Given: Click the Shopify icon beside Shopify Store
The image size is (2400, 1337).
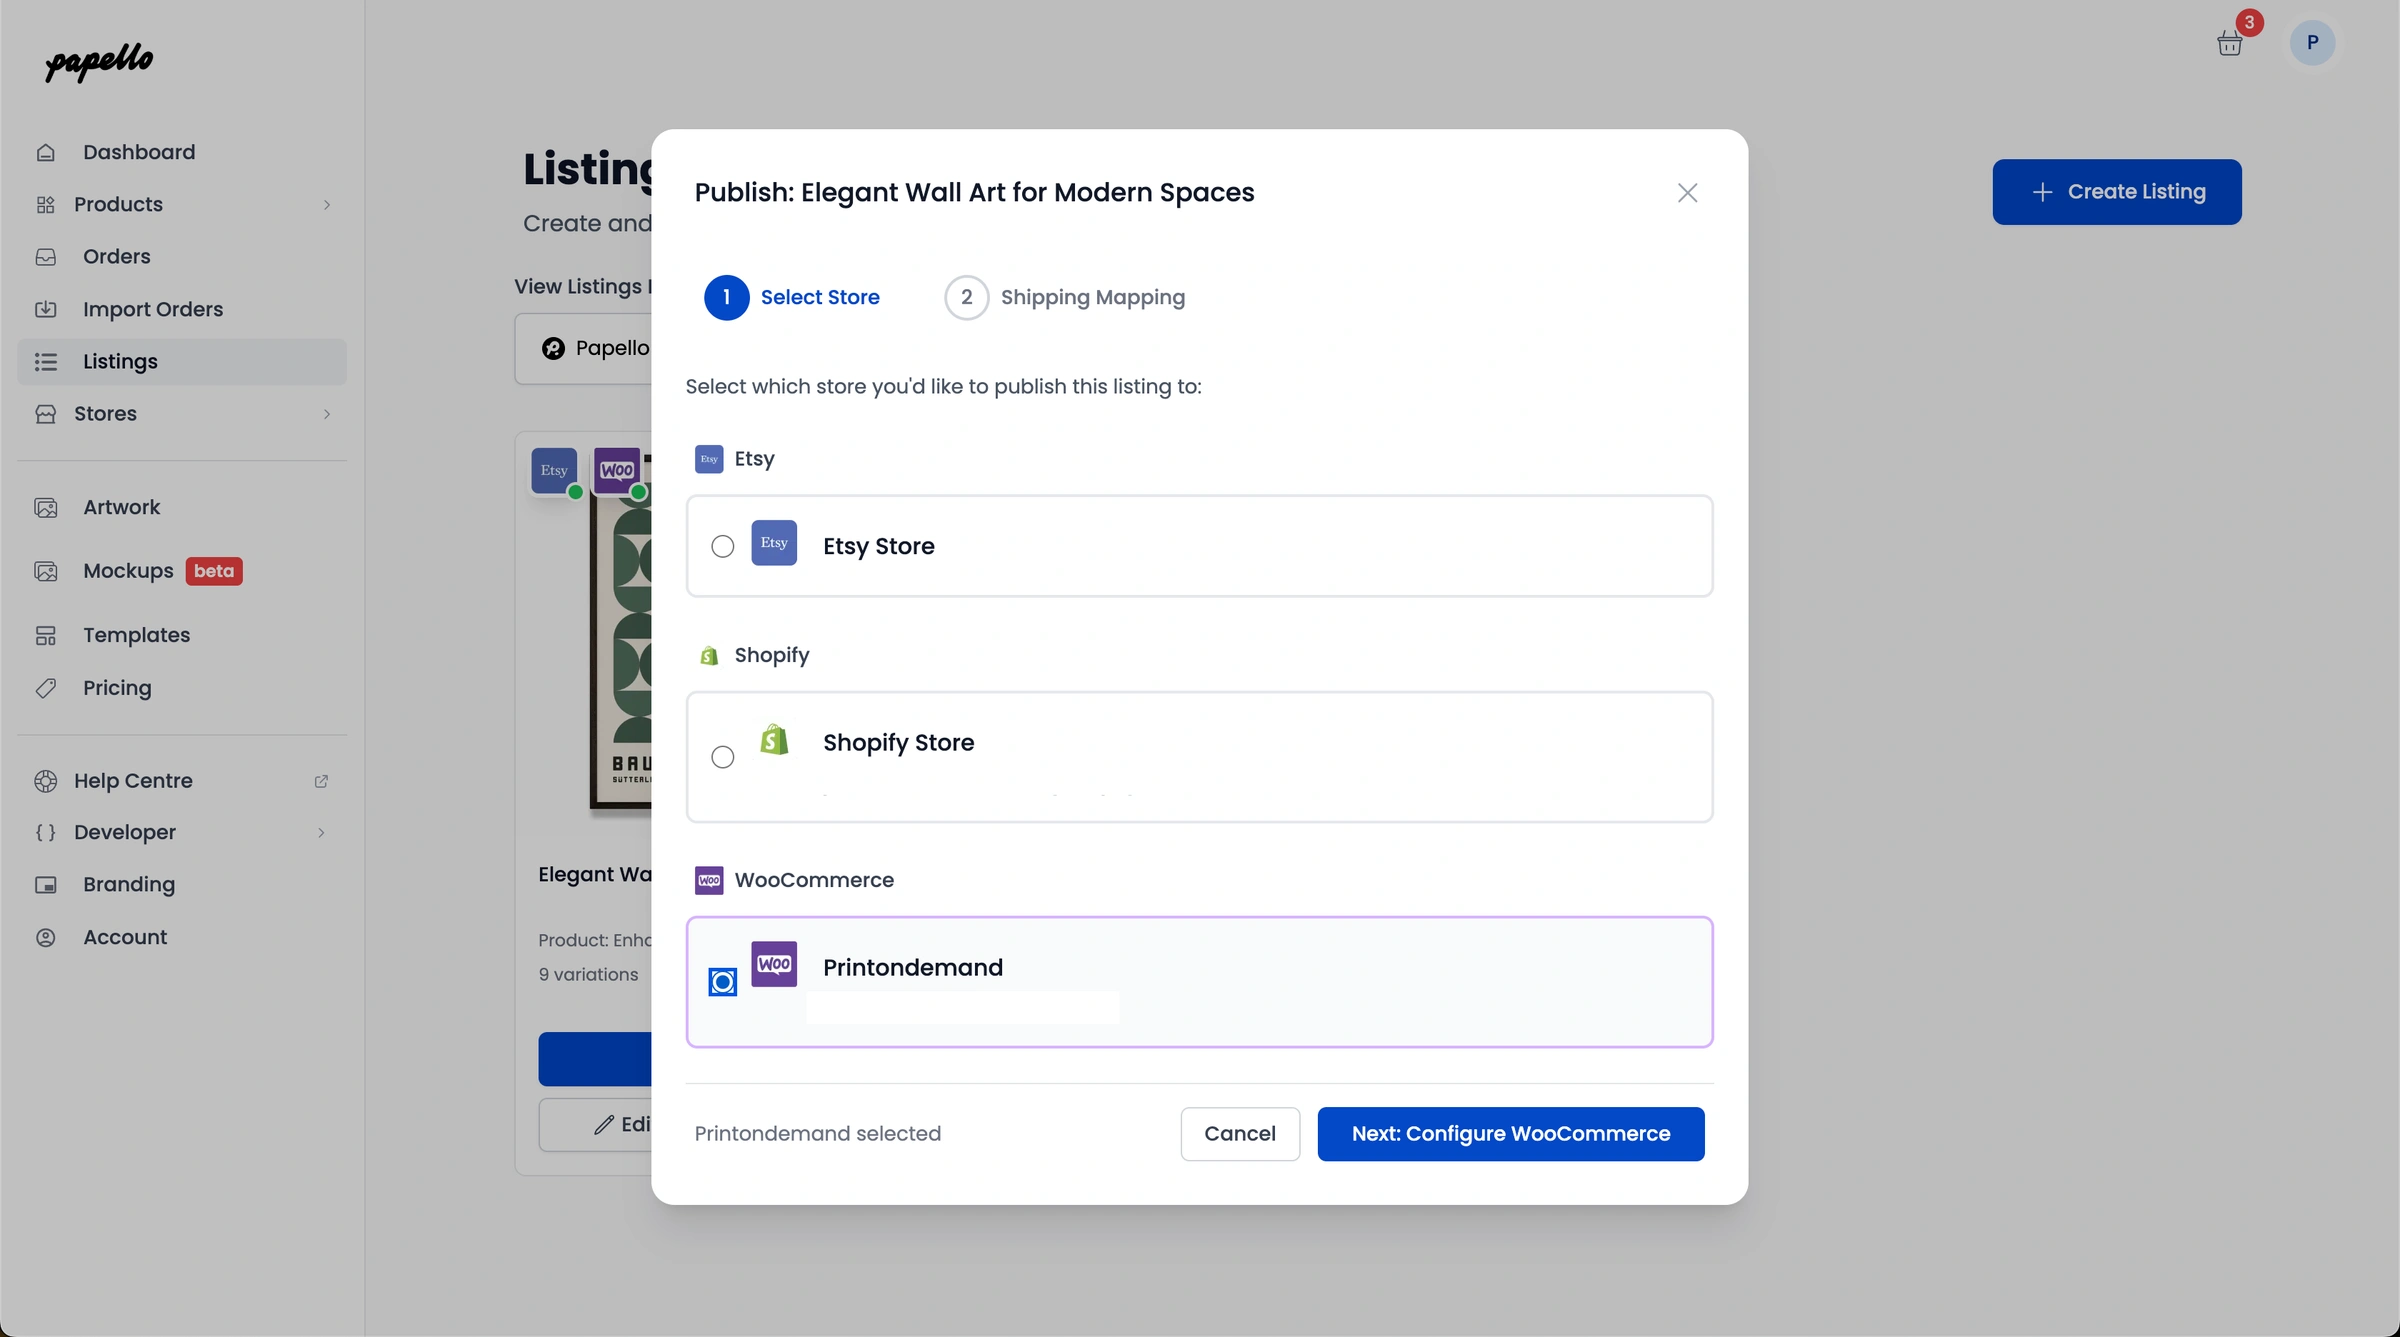Looking at the screenshot, I should click(773, 740).
